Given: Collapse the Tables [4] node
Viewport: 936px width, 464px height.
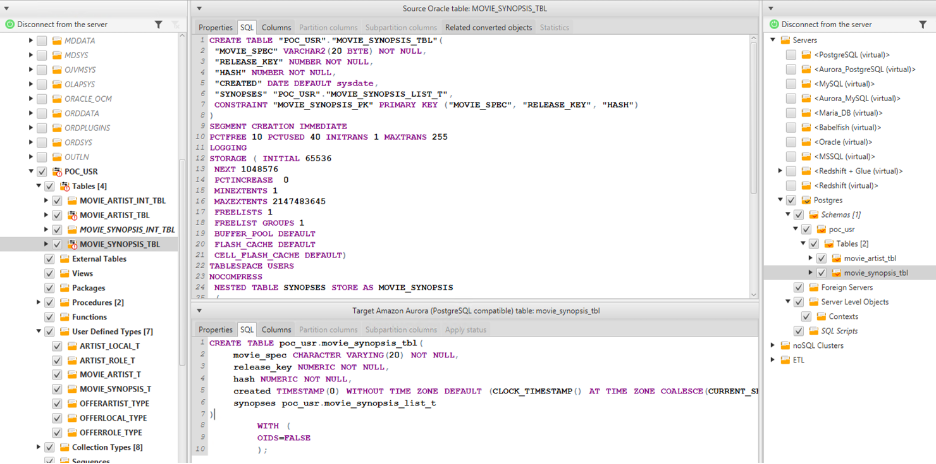Looking at the screenshot, I should (x=39, y=186).
